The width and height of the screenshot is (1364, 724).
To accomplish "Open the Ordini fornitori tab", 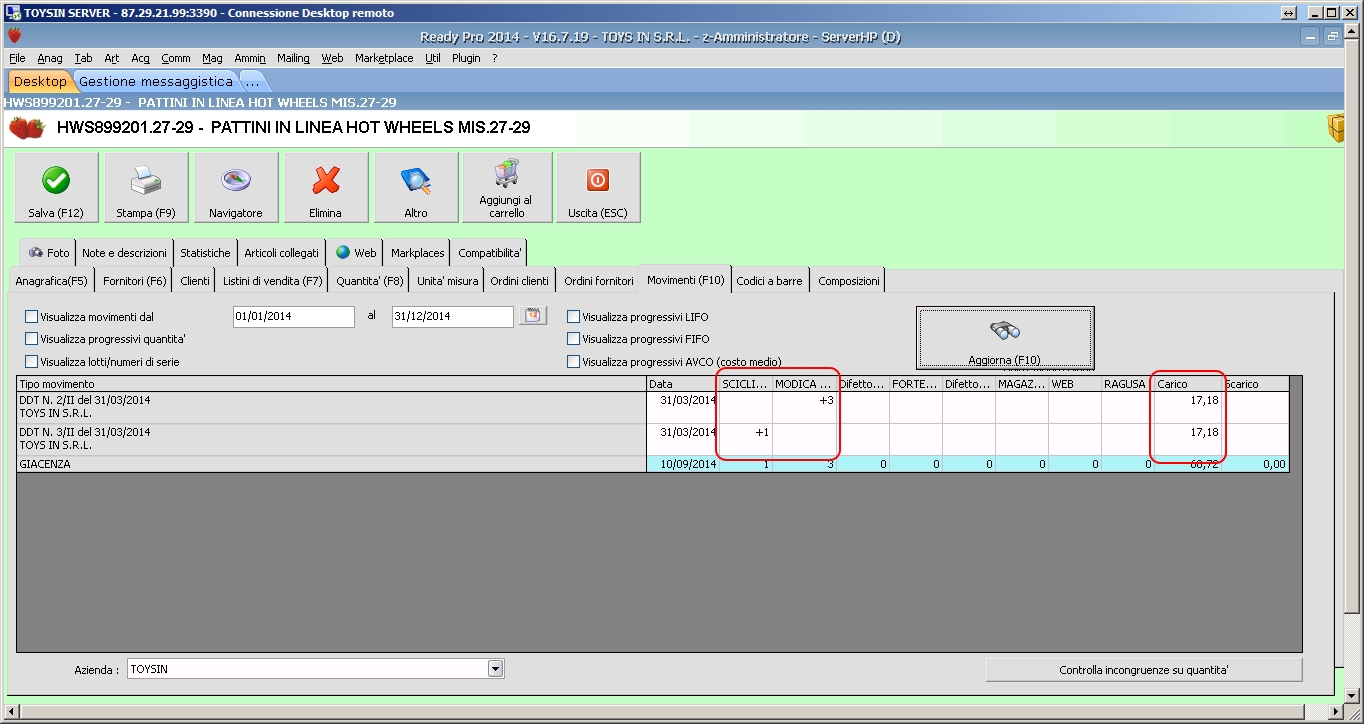I will tap(599, 281).
